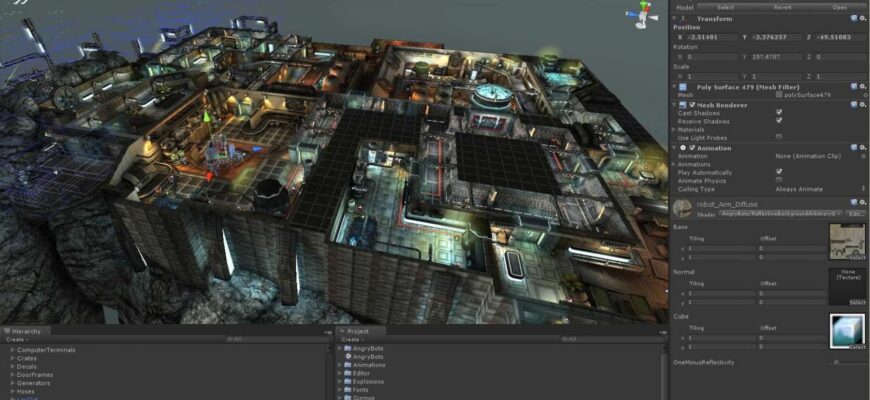The image size is (870, 400).
Task: Click the AngryBots scene file icon
Action: 348,357
